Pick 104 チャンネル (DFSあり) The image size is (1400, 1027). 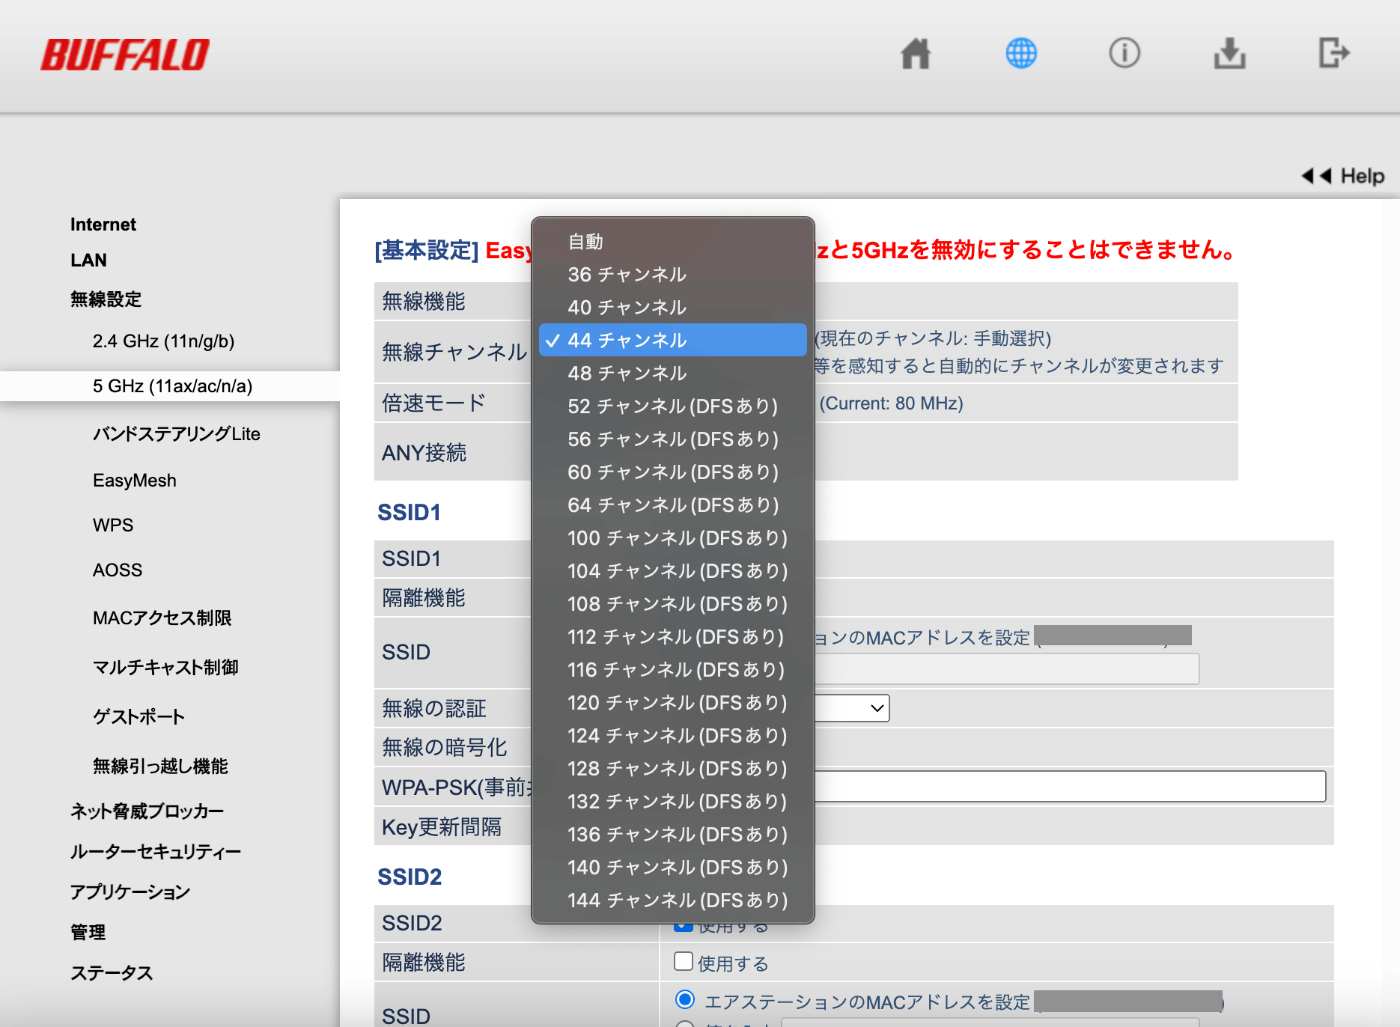(673, 571)
